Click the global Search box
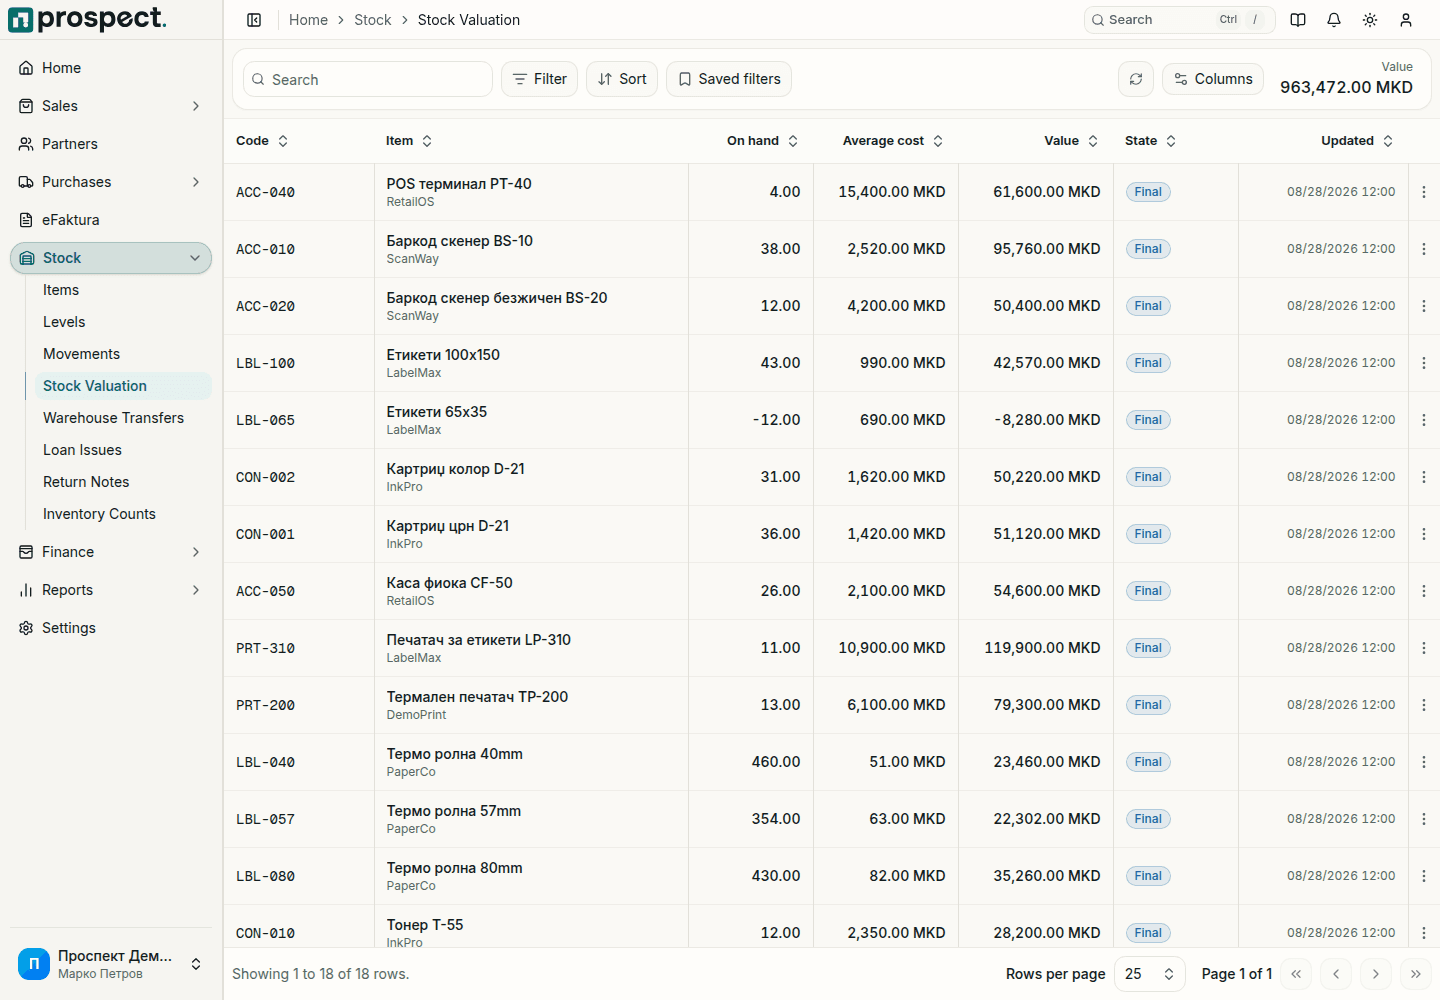This screenshot has width=1440, height=1000. point(1180,20)
